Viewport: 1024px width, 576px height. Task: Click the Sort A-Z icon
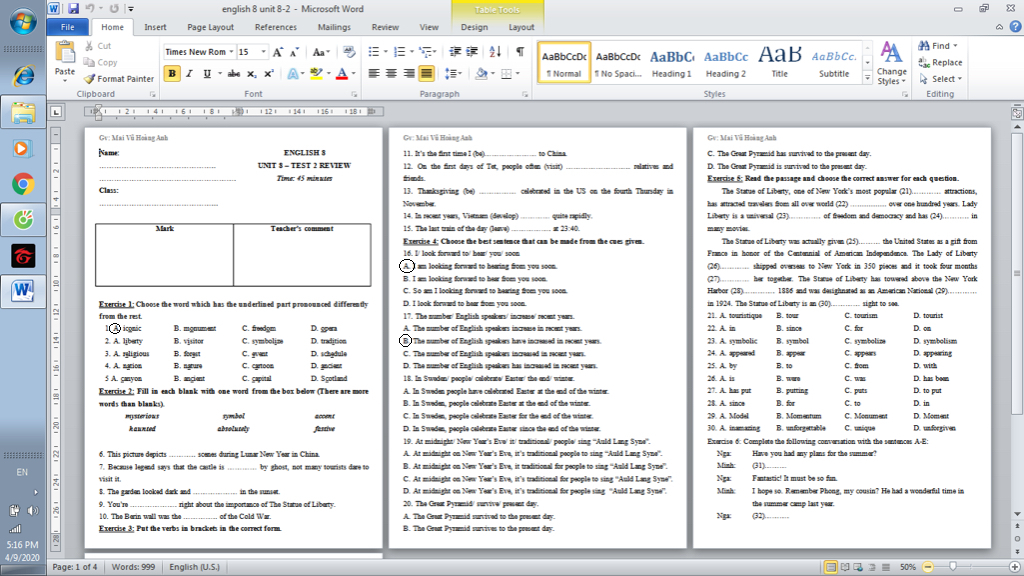pyautogui.click(x=495, y=52)
